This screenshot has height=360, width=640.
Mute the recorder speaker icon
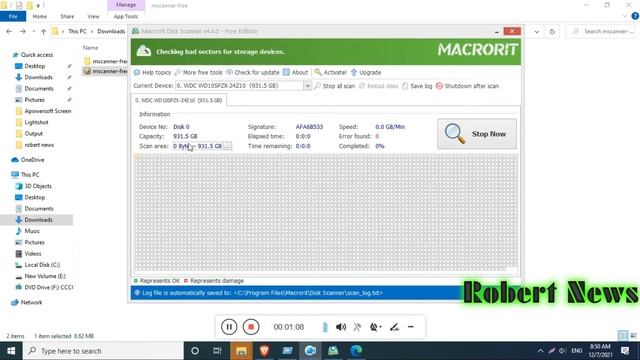tap(341, 327)
